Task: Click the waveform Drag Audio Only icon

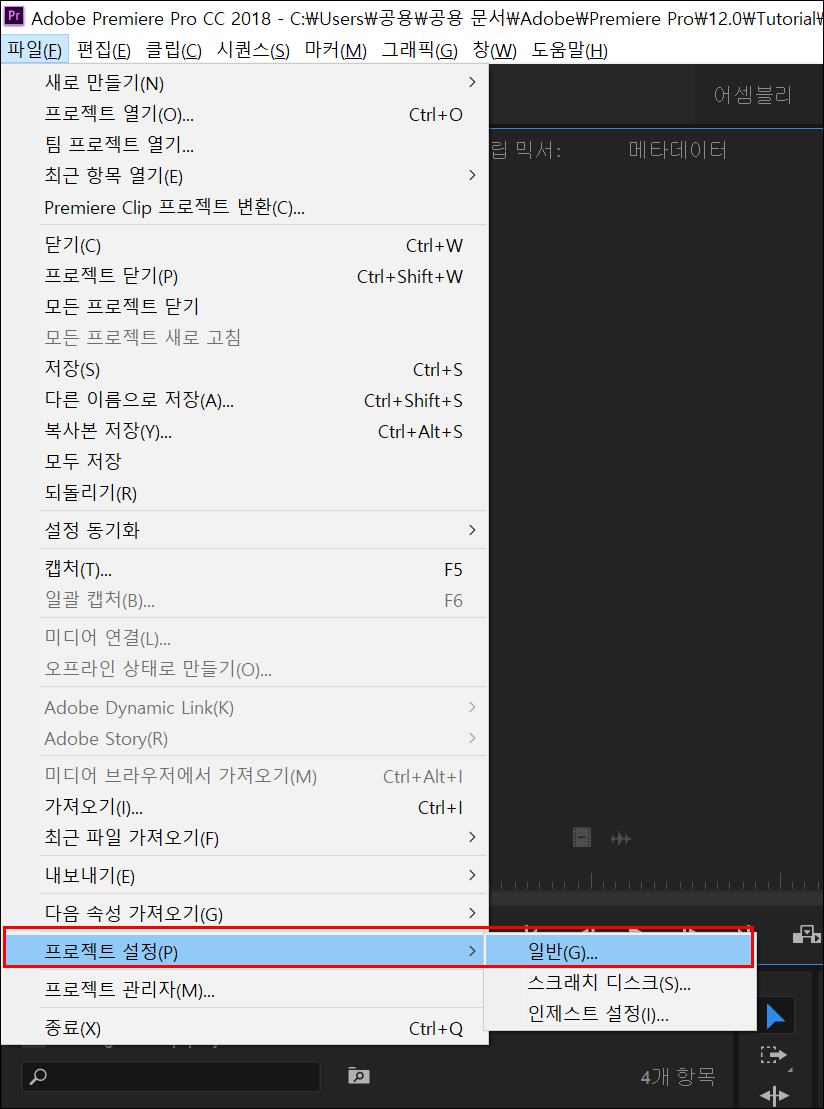Action: click(620, 839)
